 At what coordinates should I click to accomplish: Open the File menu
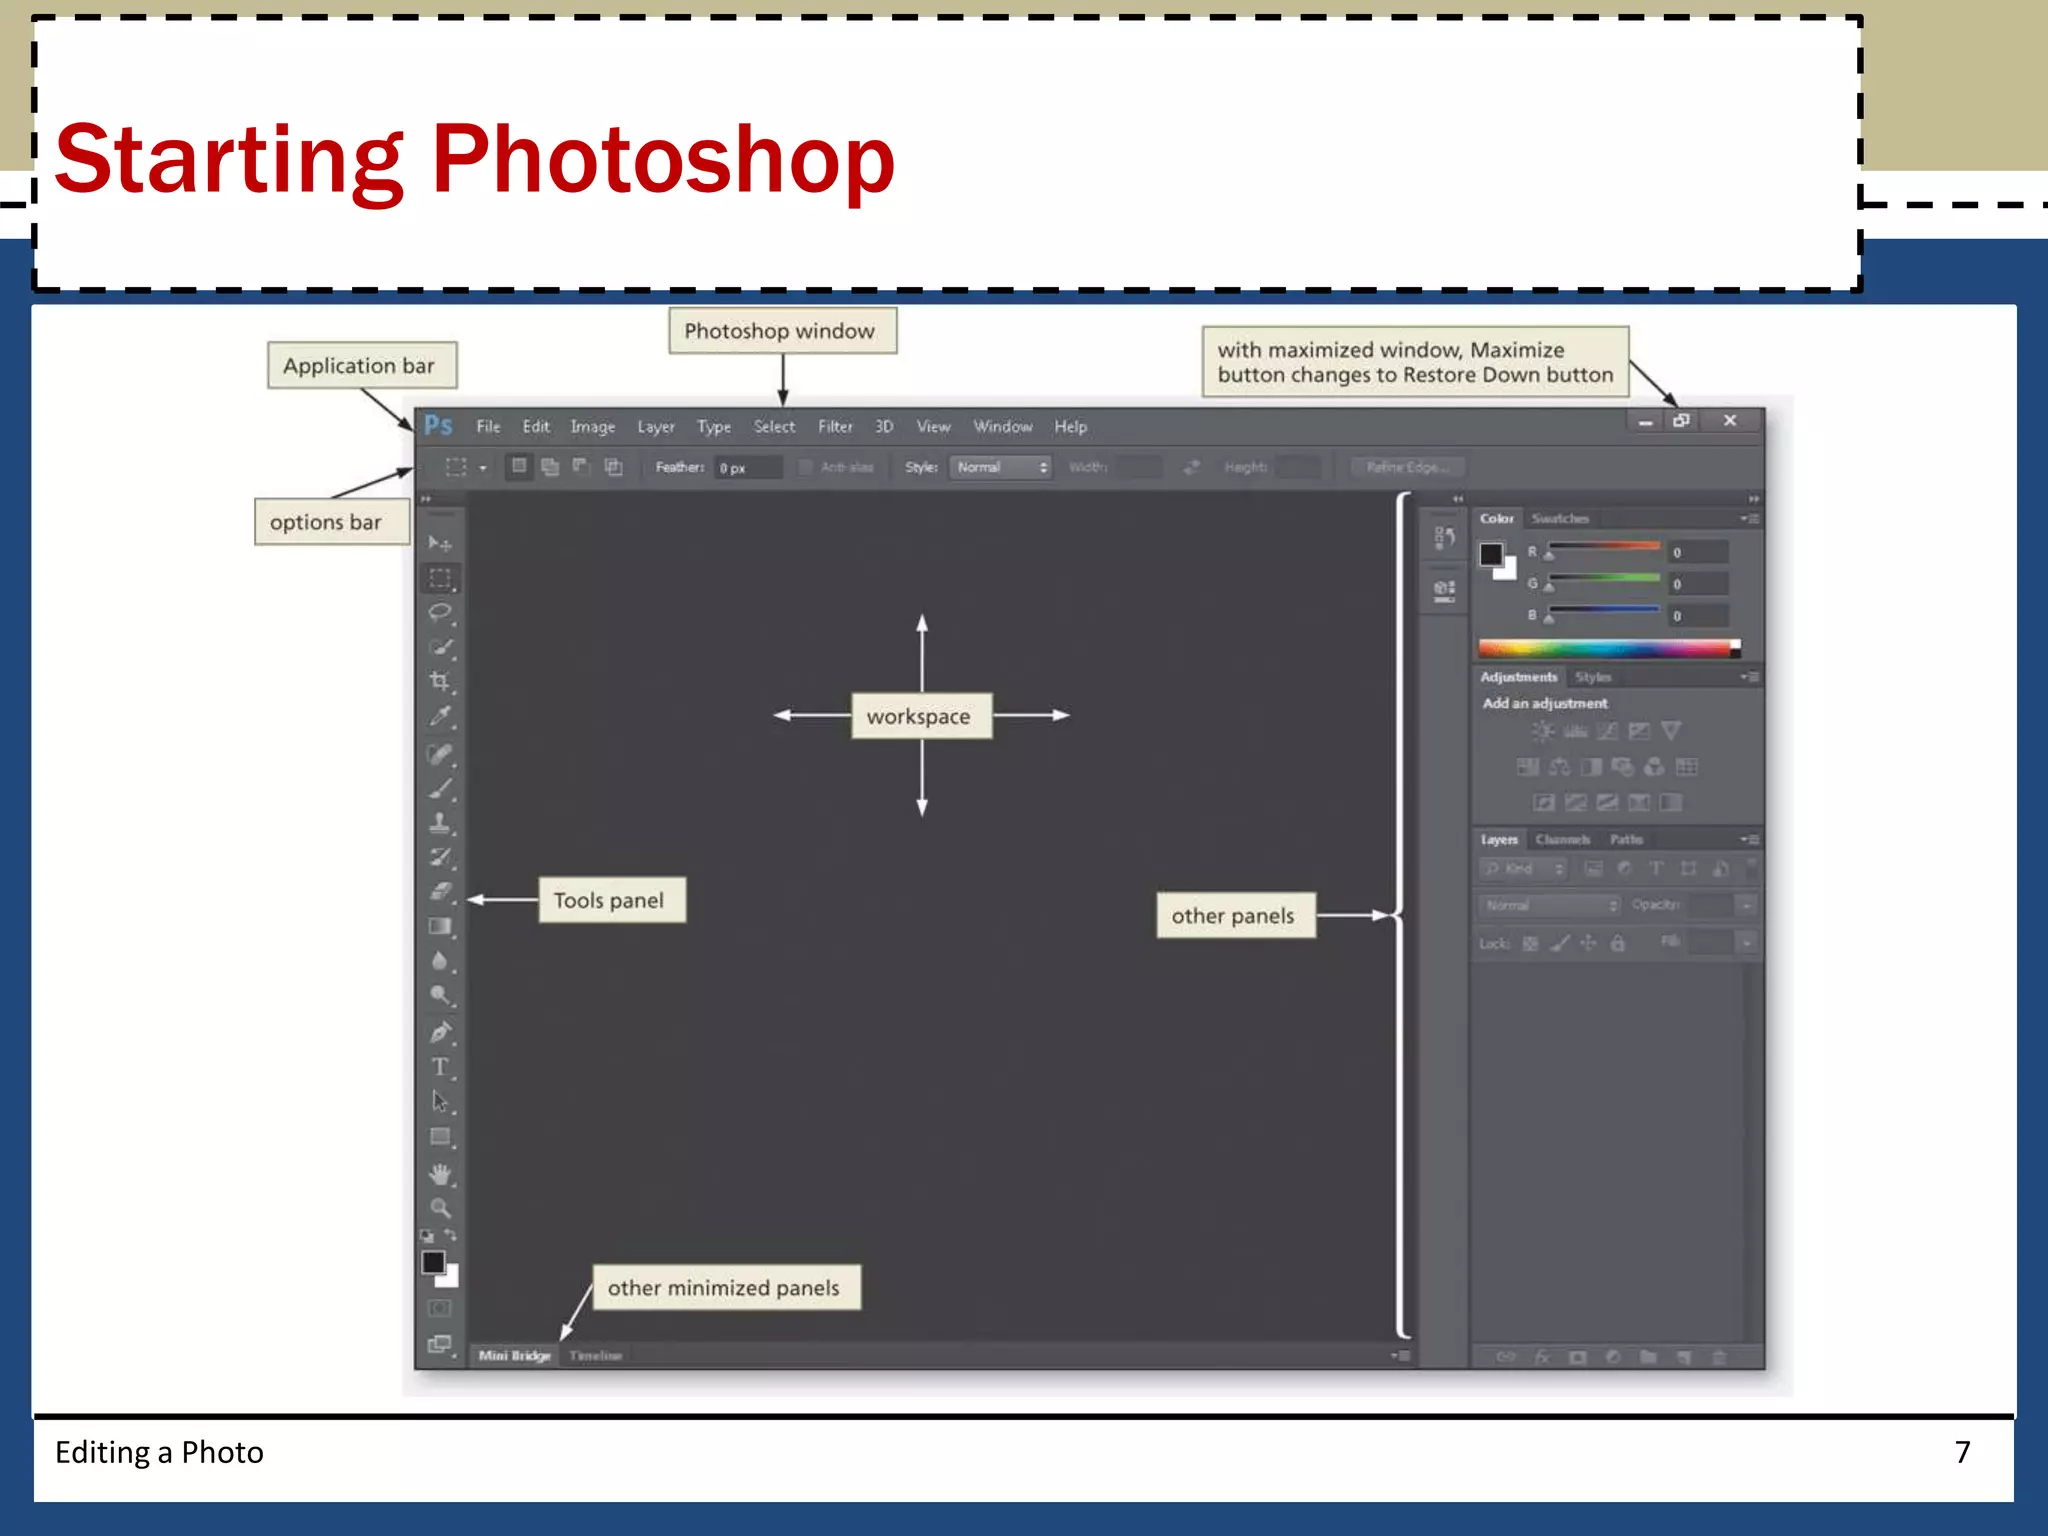[x=488, y=427]
